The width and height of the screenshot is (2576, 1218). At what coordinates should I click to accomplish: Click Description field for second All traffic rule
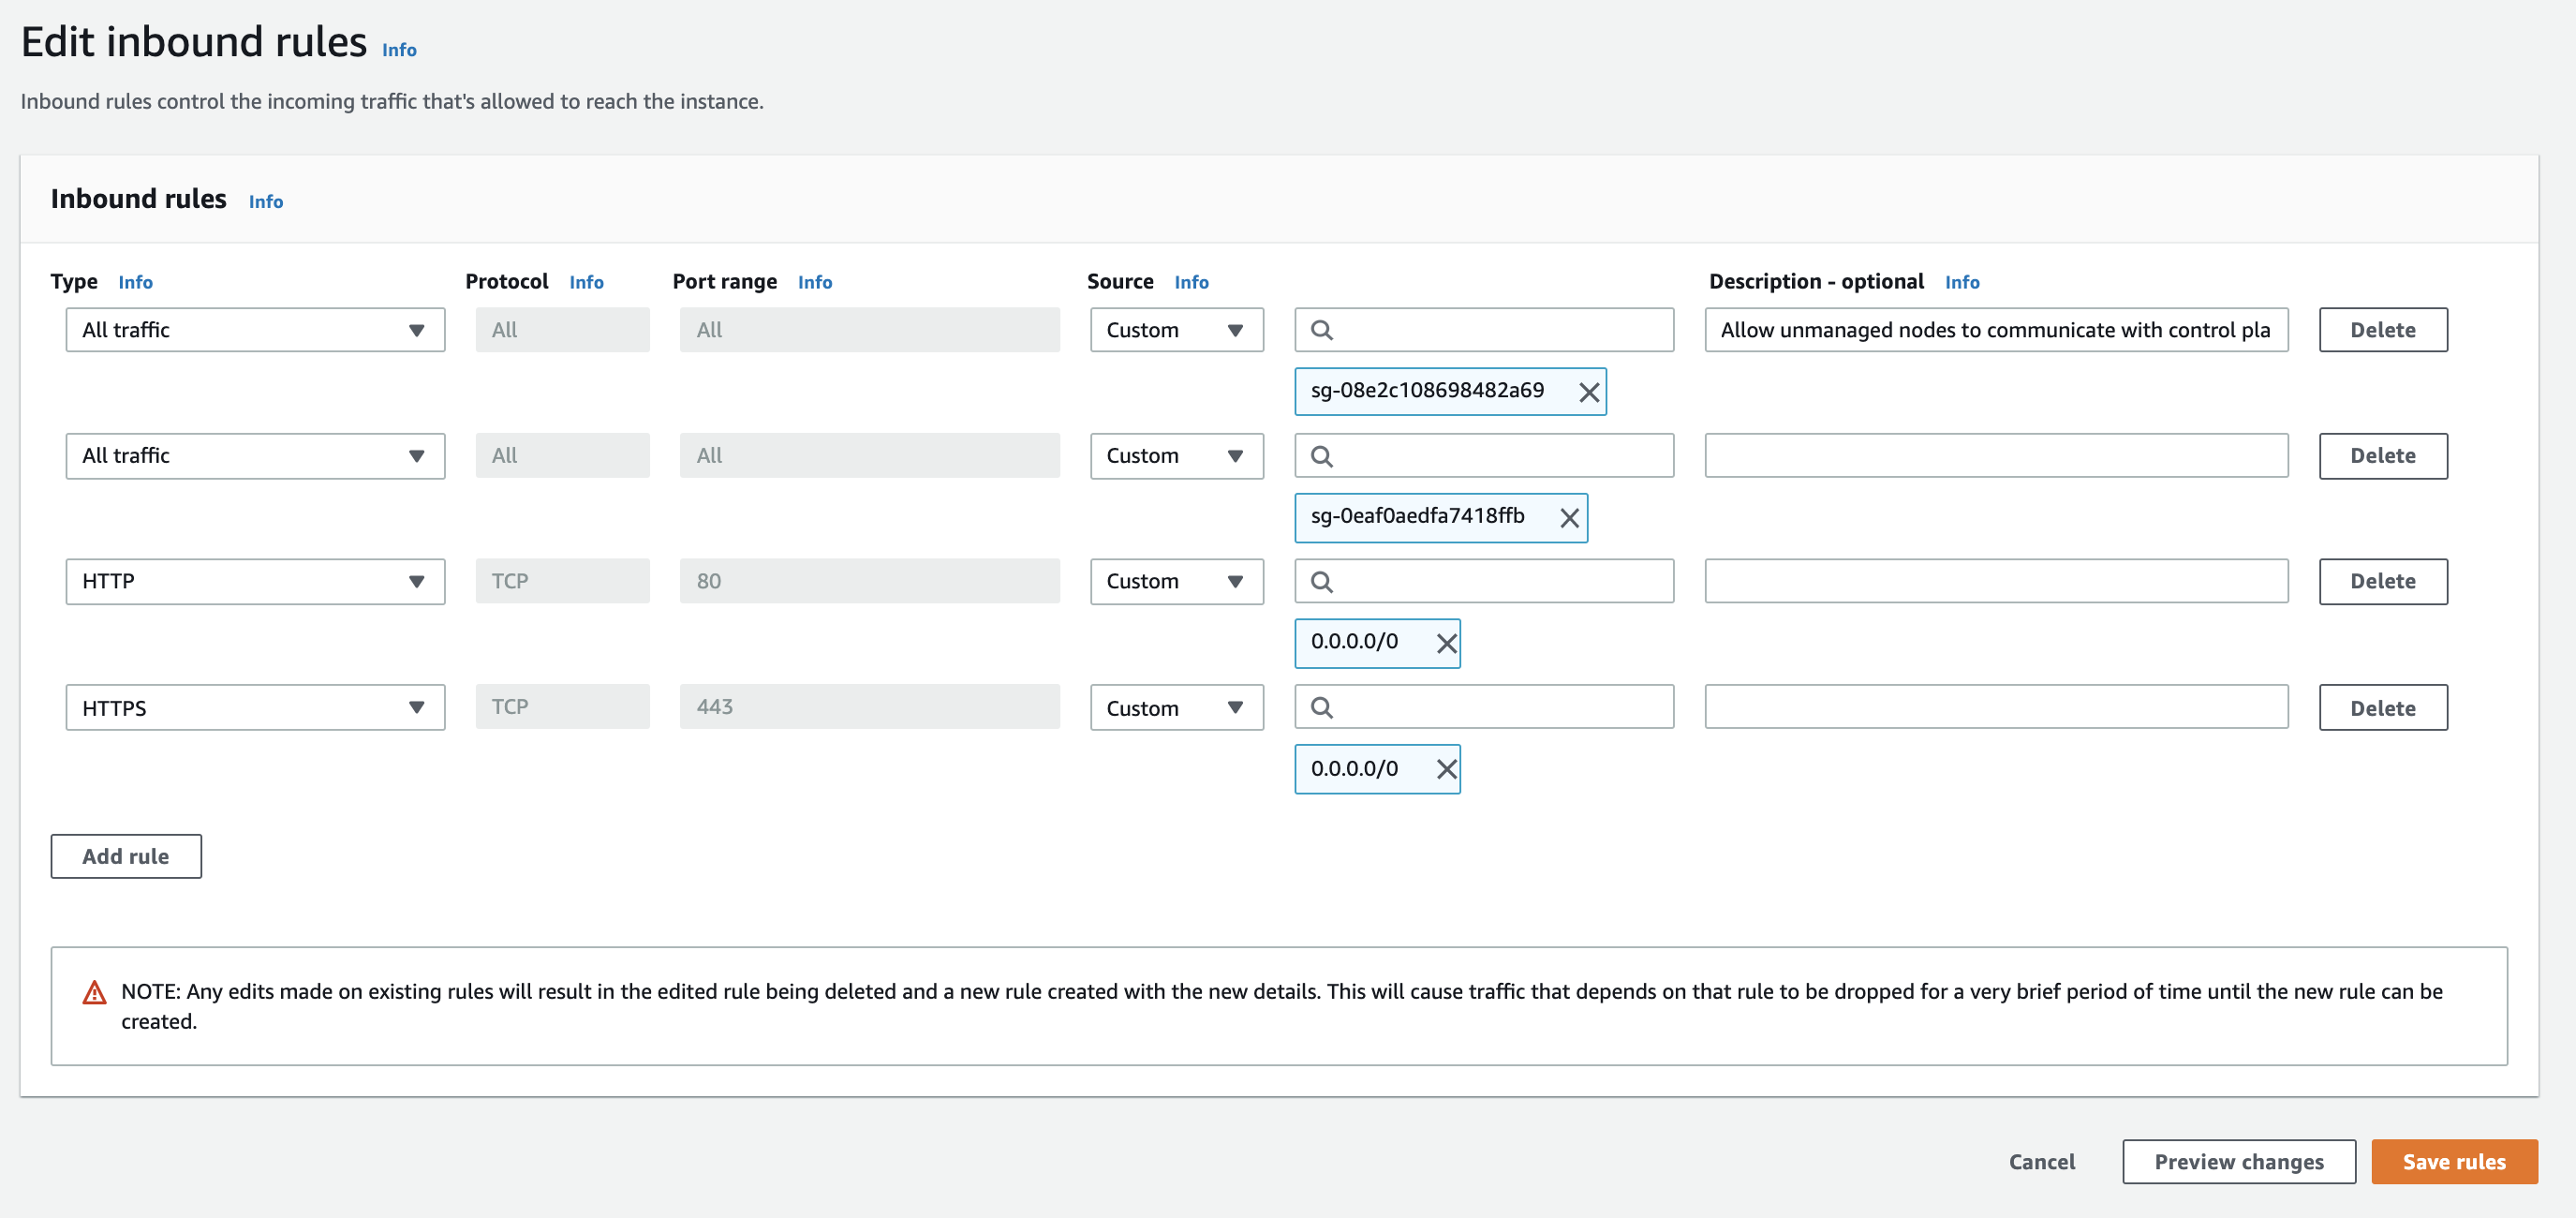(x=1996, y=453)
